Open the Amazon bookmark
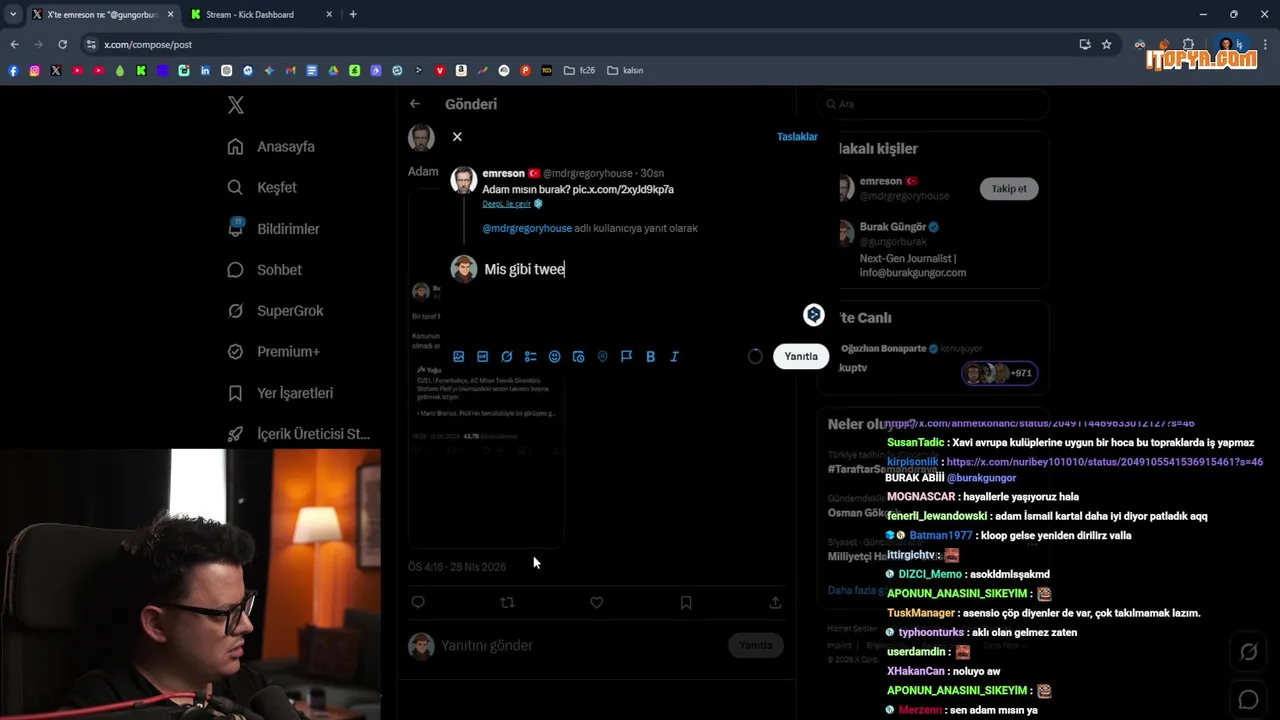This screenshot has height=720, width=1280. click(461, 70)
